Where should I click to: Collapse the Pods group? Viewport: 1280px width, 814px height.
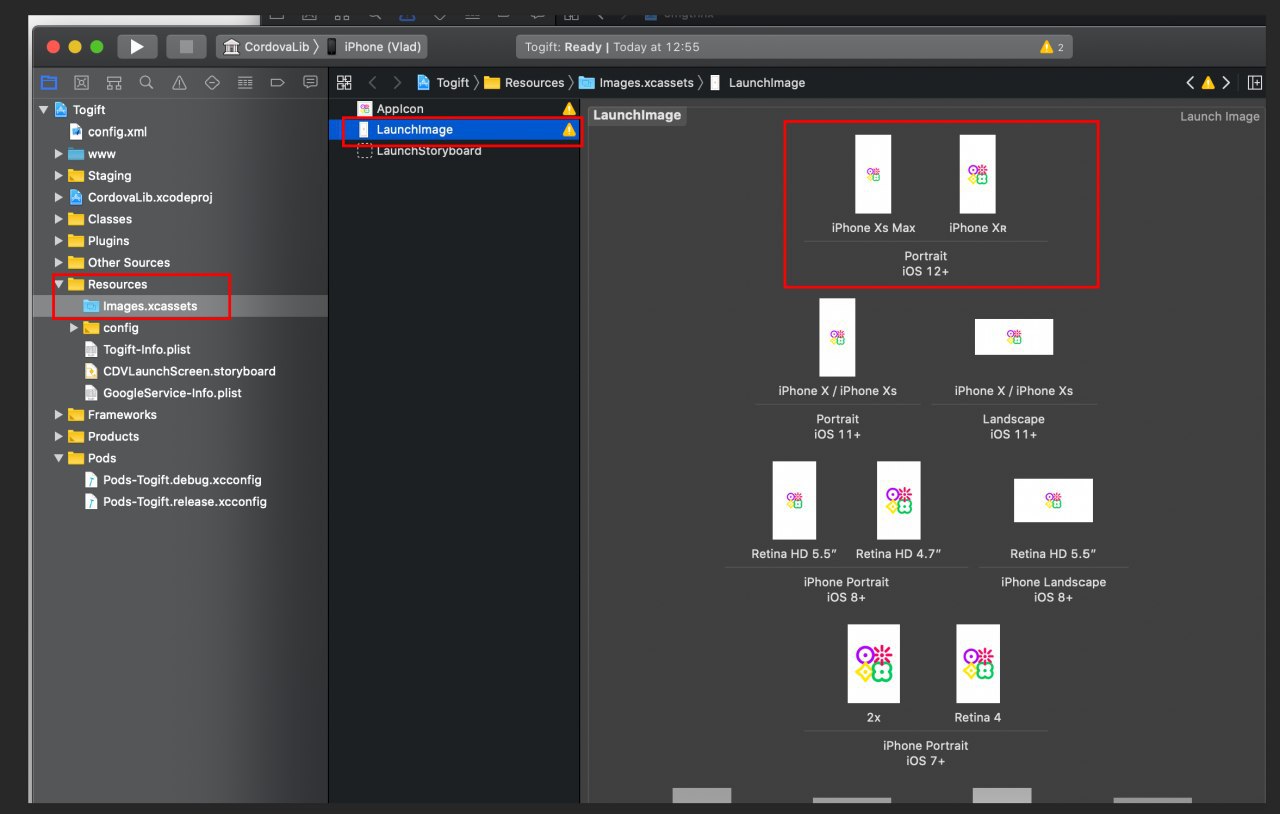(59, 458)
